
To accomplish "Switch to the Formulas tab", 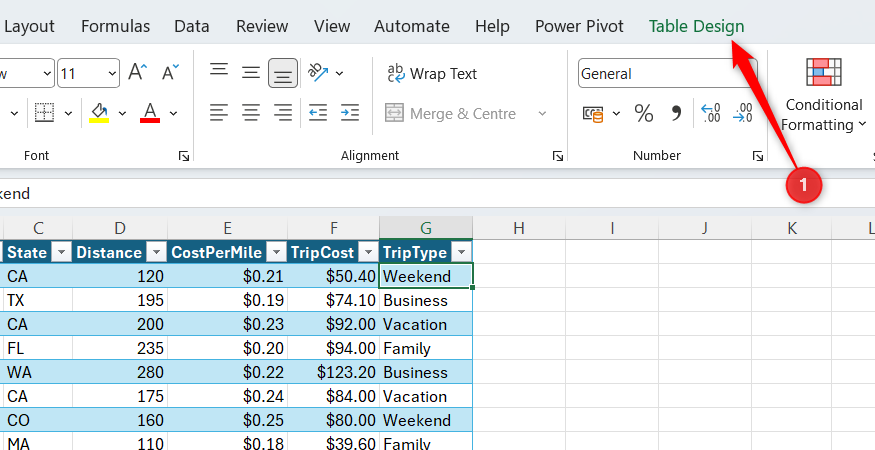I will click(x=116, y=26).
